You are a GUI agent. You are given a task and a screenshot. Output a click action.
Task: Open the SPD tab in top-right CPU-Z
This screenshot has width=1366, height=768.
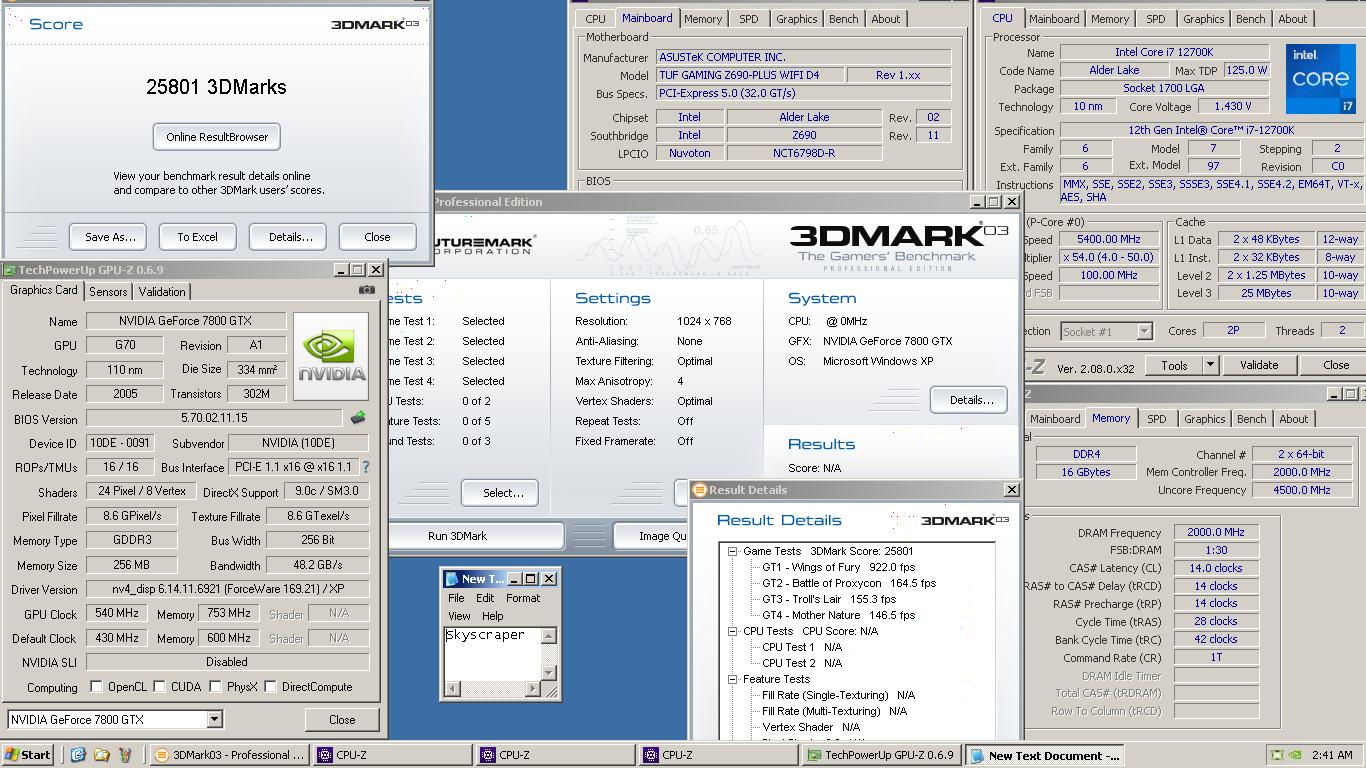[1155, 19]
